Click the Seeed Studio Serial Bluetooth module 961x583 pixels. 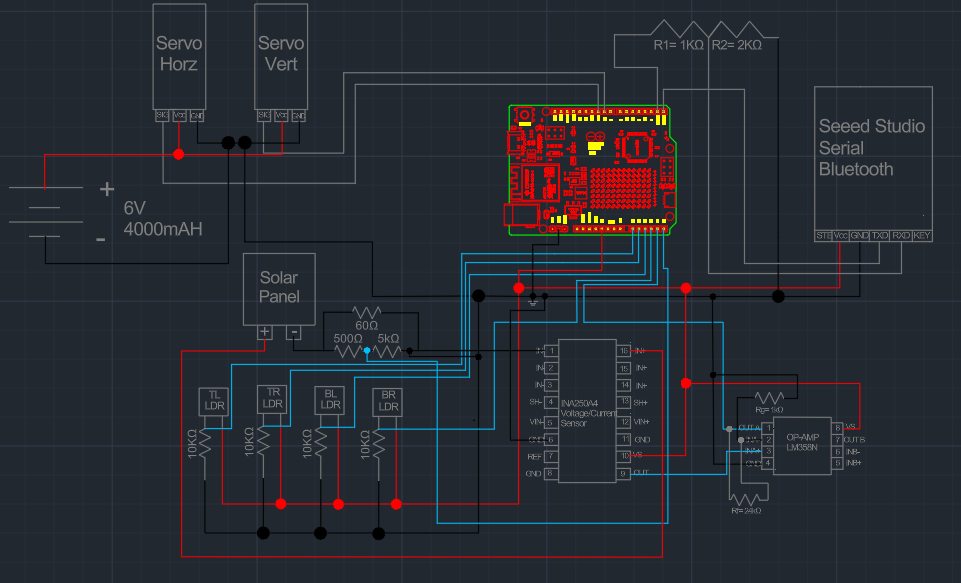pos(872,150)
